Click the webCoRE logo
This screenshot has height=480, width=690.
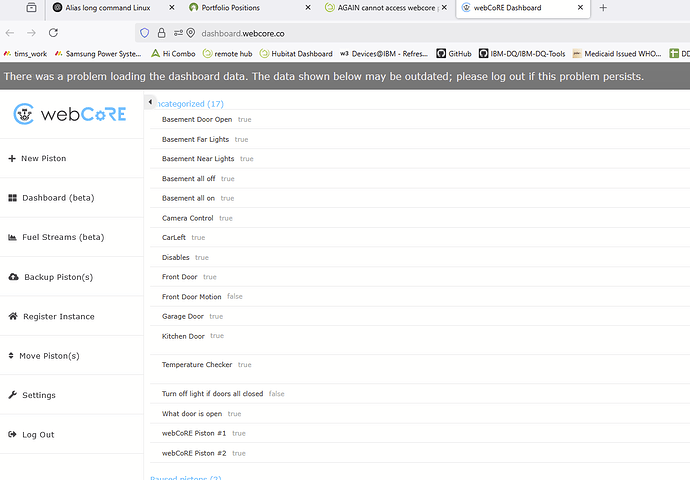(x=70, y=114)
